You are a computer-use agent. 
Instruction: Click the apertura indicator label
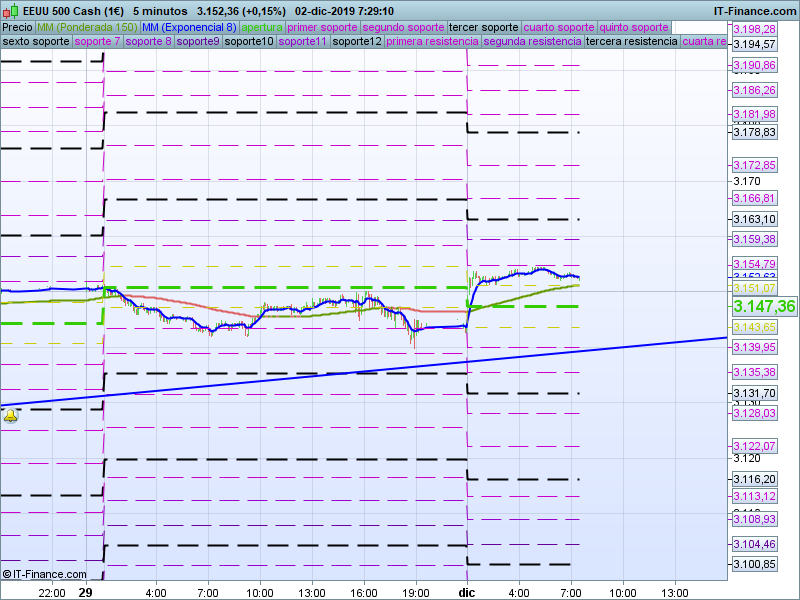coord(262,27)
